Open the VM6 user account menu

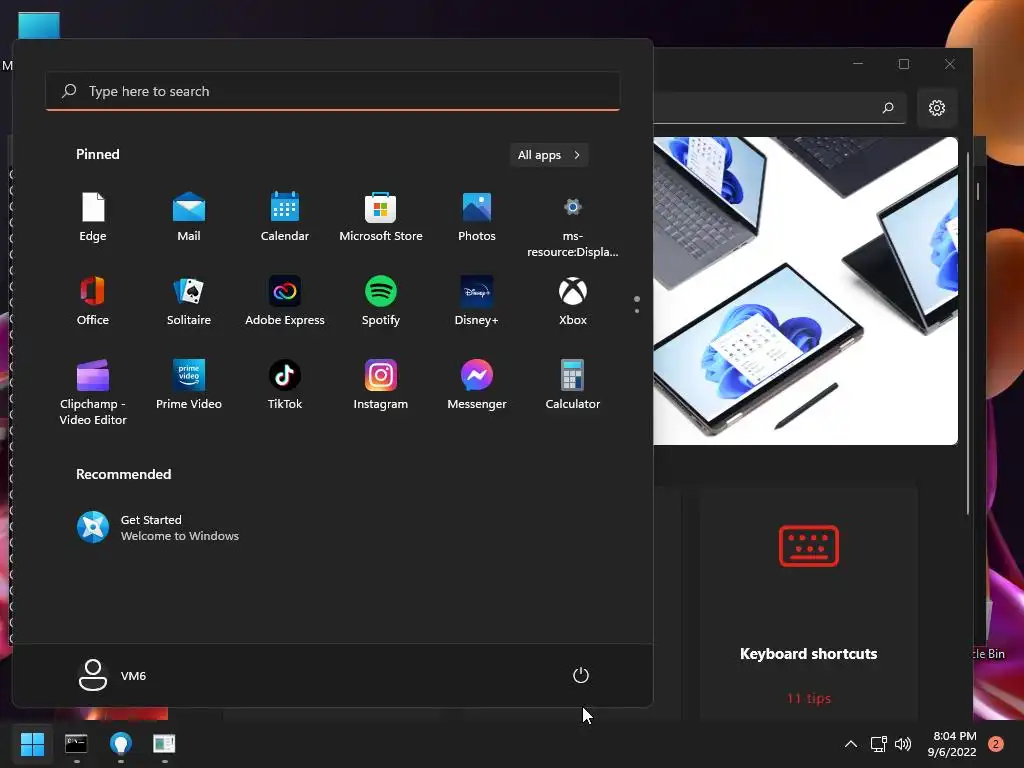coord(112,675)
